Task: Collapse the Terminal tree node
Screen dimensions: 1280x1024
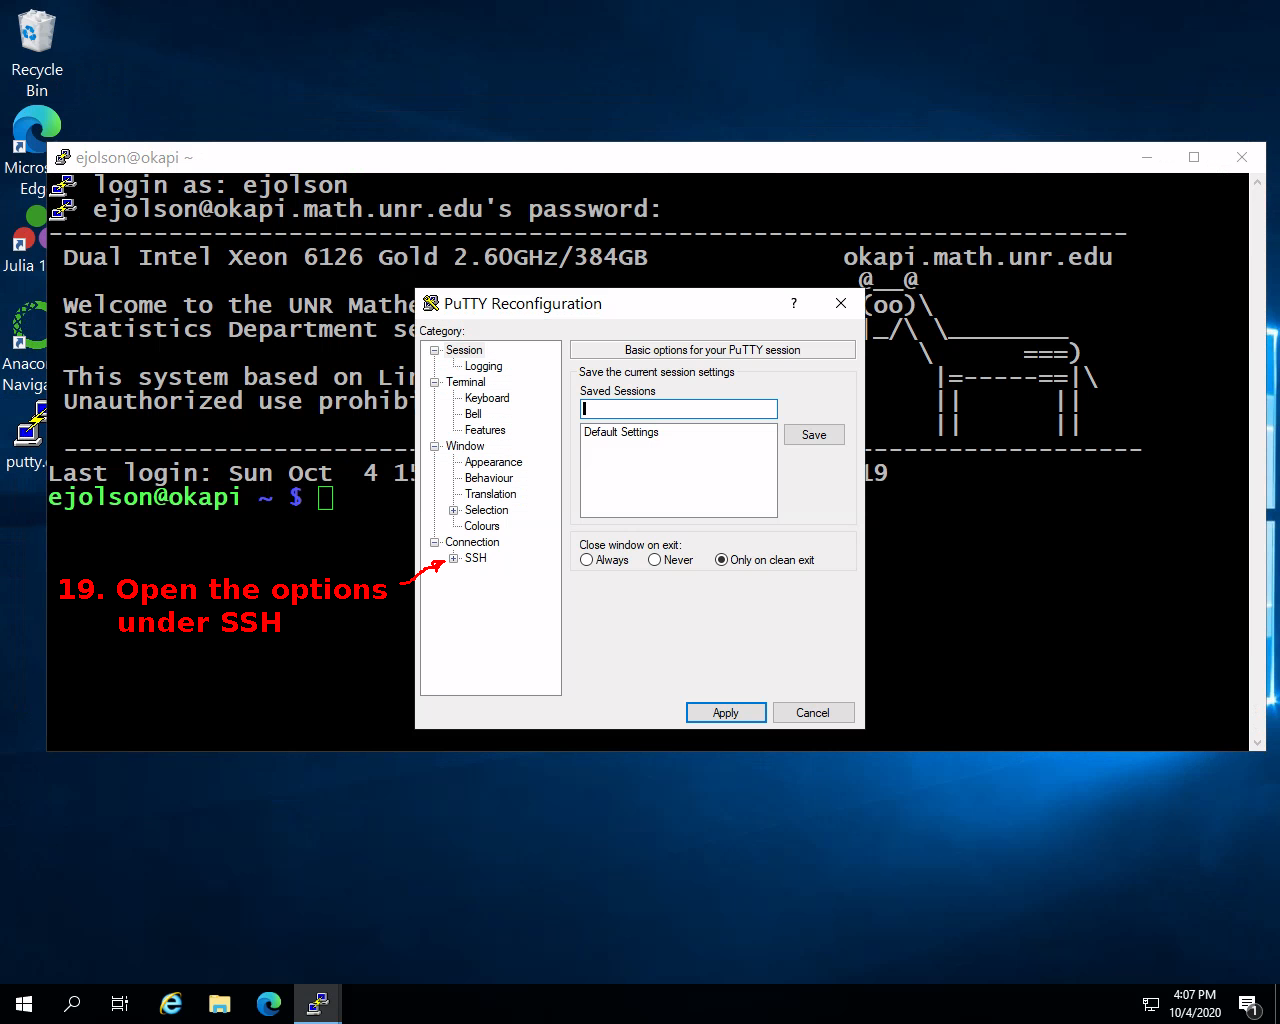Action: tap(435, 382)
